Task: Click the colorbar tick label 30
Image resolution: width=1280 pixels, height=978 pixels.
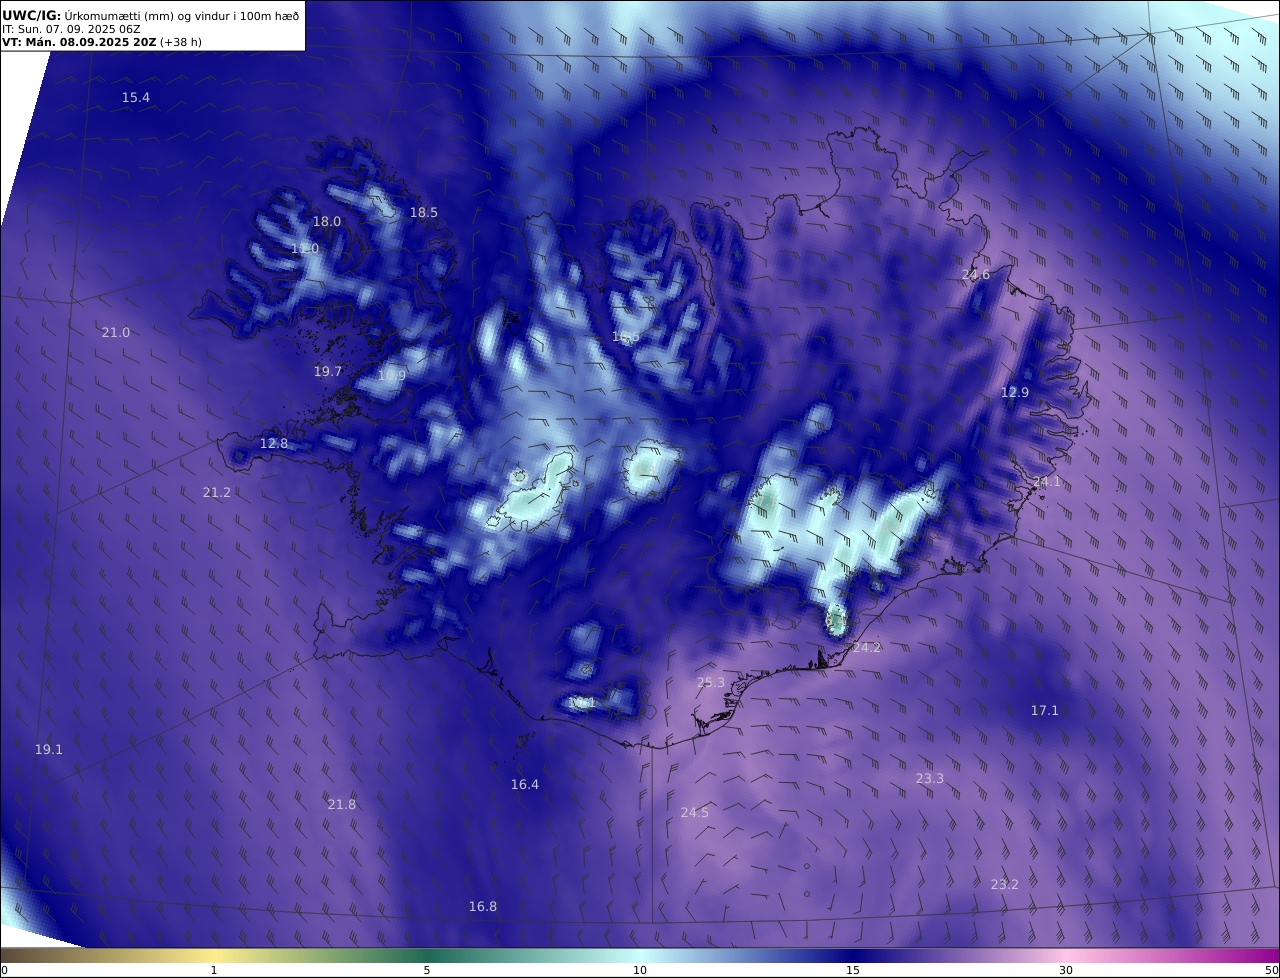Action: (x=1066, y=970)
